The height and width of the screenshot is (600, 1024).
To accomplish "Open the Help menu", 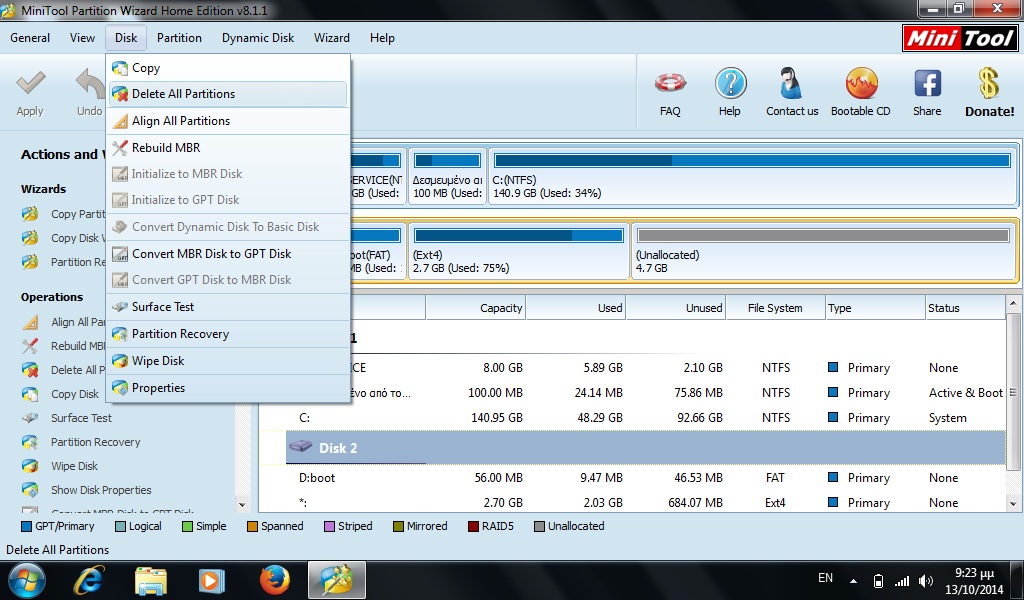I will tap(382, 38).
